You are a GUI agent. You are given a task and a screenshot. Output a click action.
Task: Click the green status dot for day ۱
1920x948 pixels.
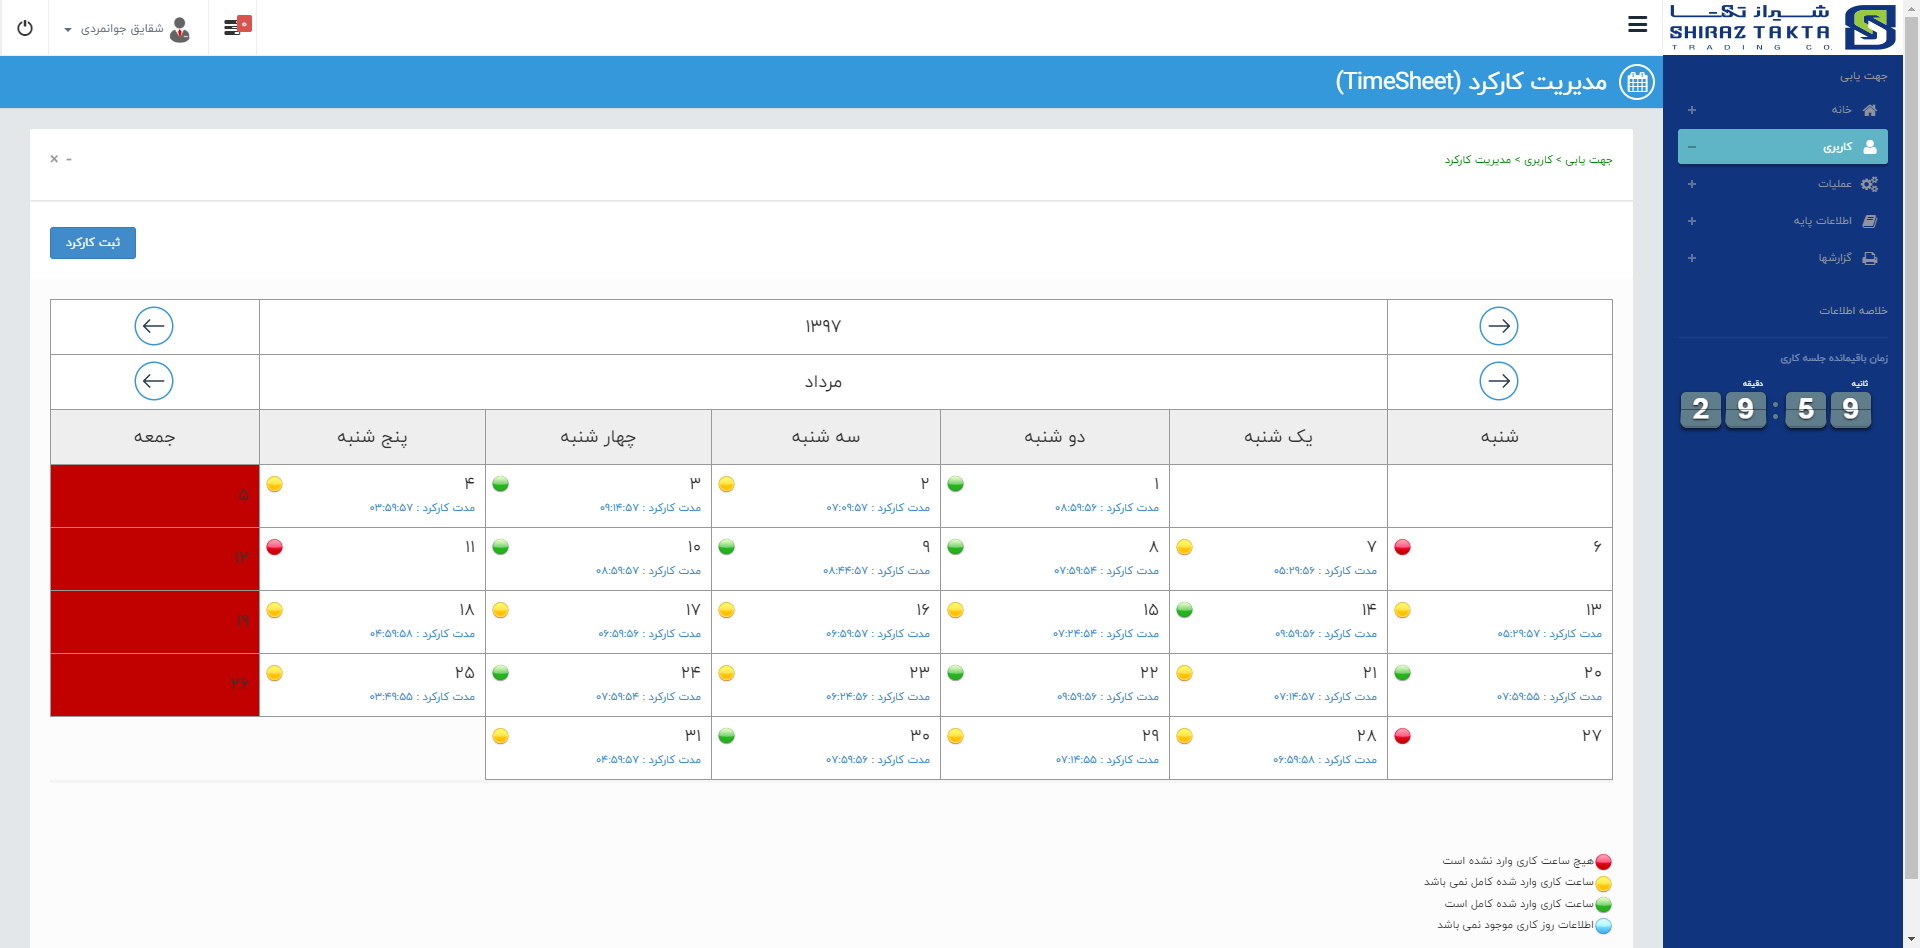[x=956, y=484]
